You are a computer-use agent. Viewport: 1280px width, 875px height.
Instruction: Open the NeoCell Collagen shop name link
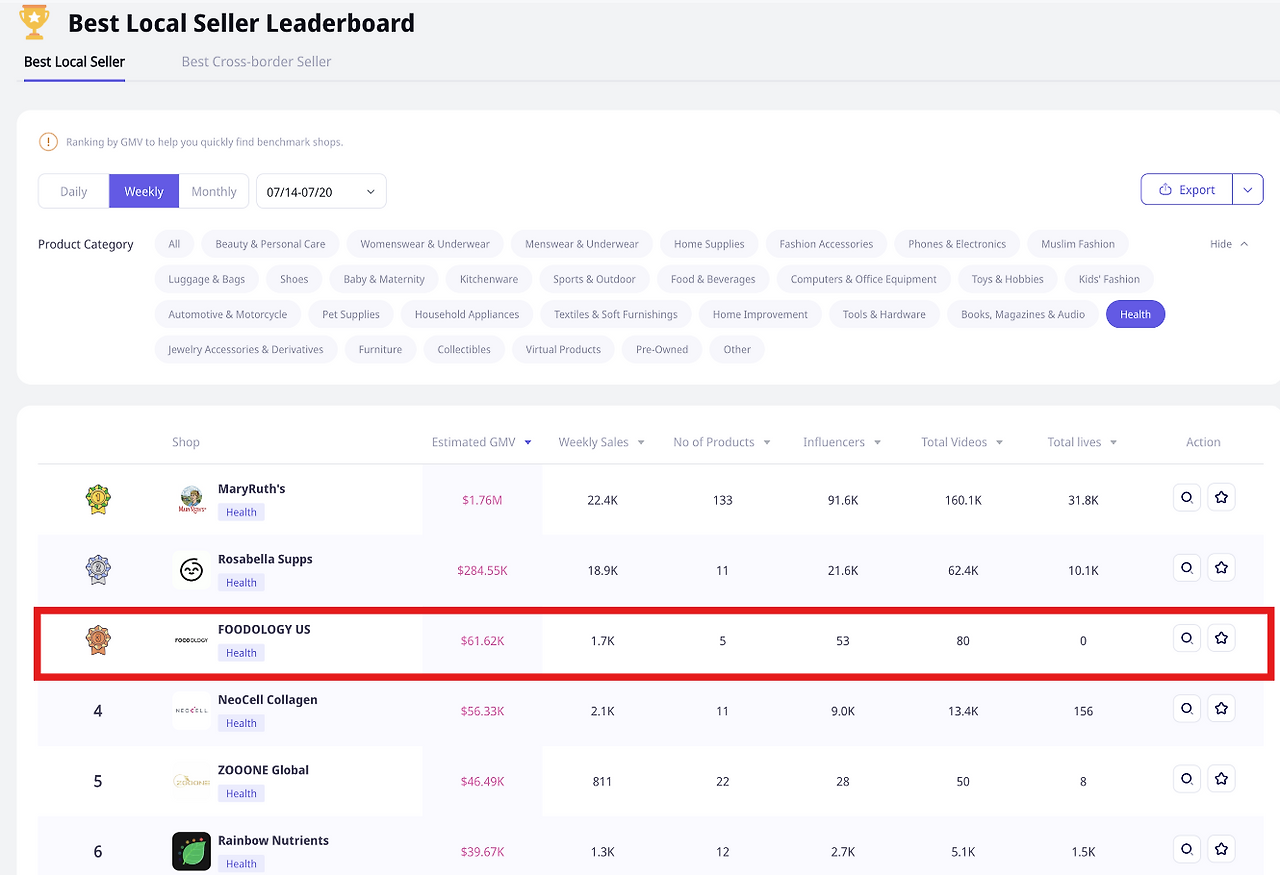pyautogui.click(x=268, y=700)
